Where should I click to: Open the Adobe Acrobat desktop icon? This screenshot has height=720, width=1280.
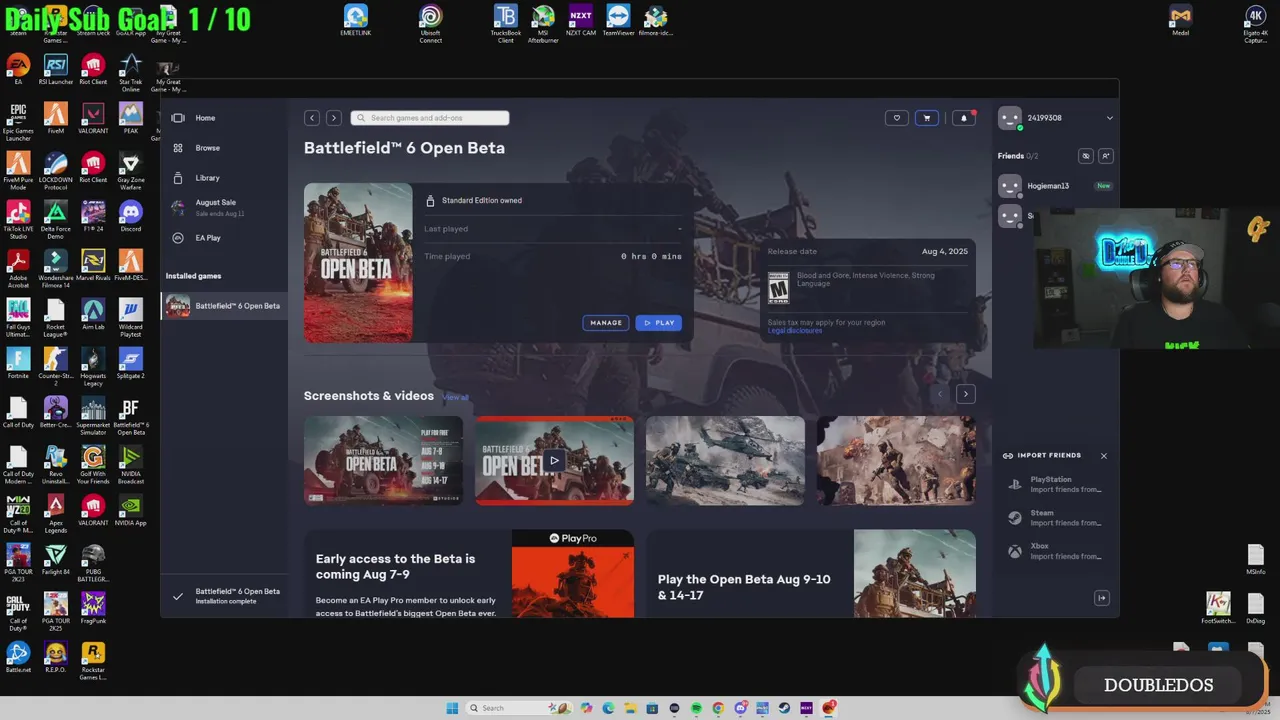pos(18,270)
